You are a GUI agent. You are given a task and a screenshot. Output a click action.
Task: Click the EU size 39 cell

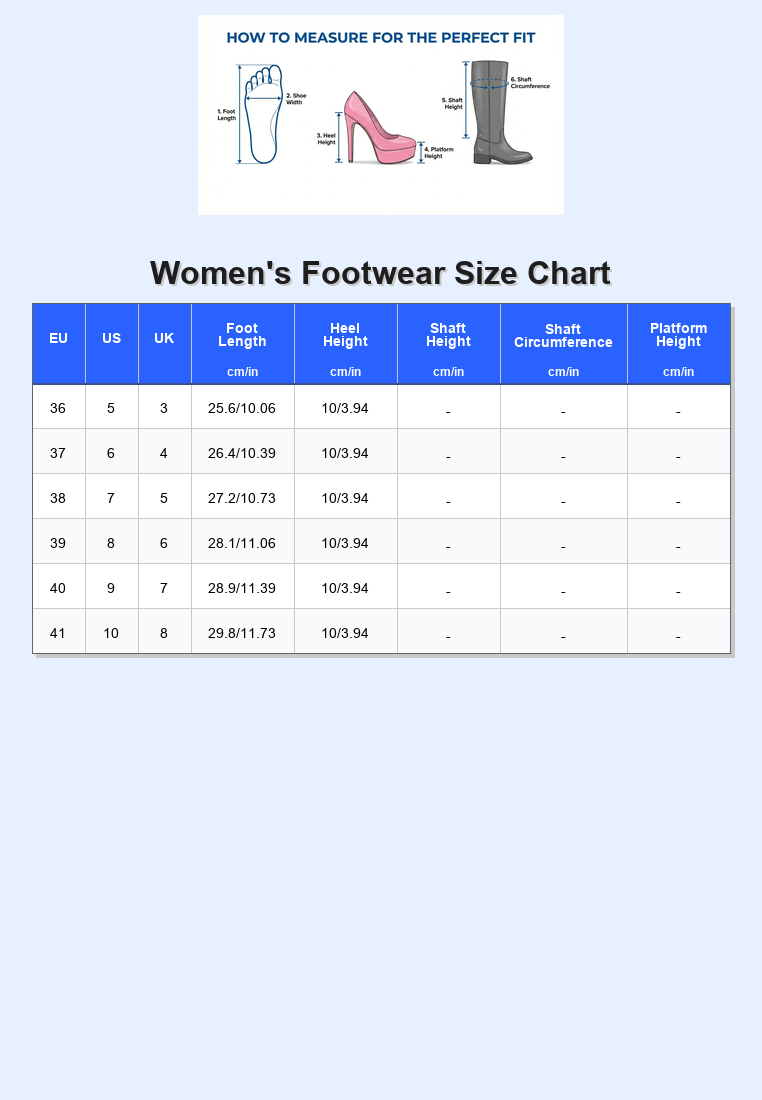pos(58,543)
